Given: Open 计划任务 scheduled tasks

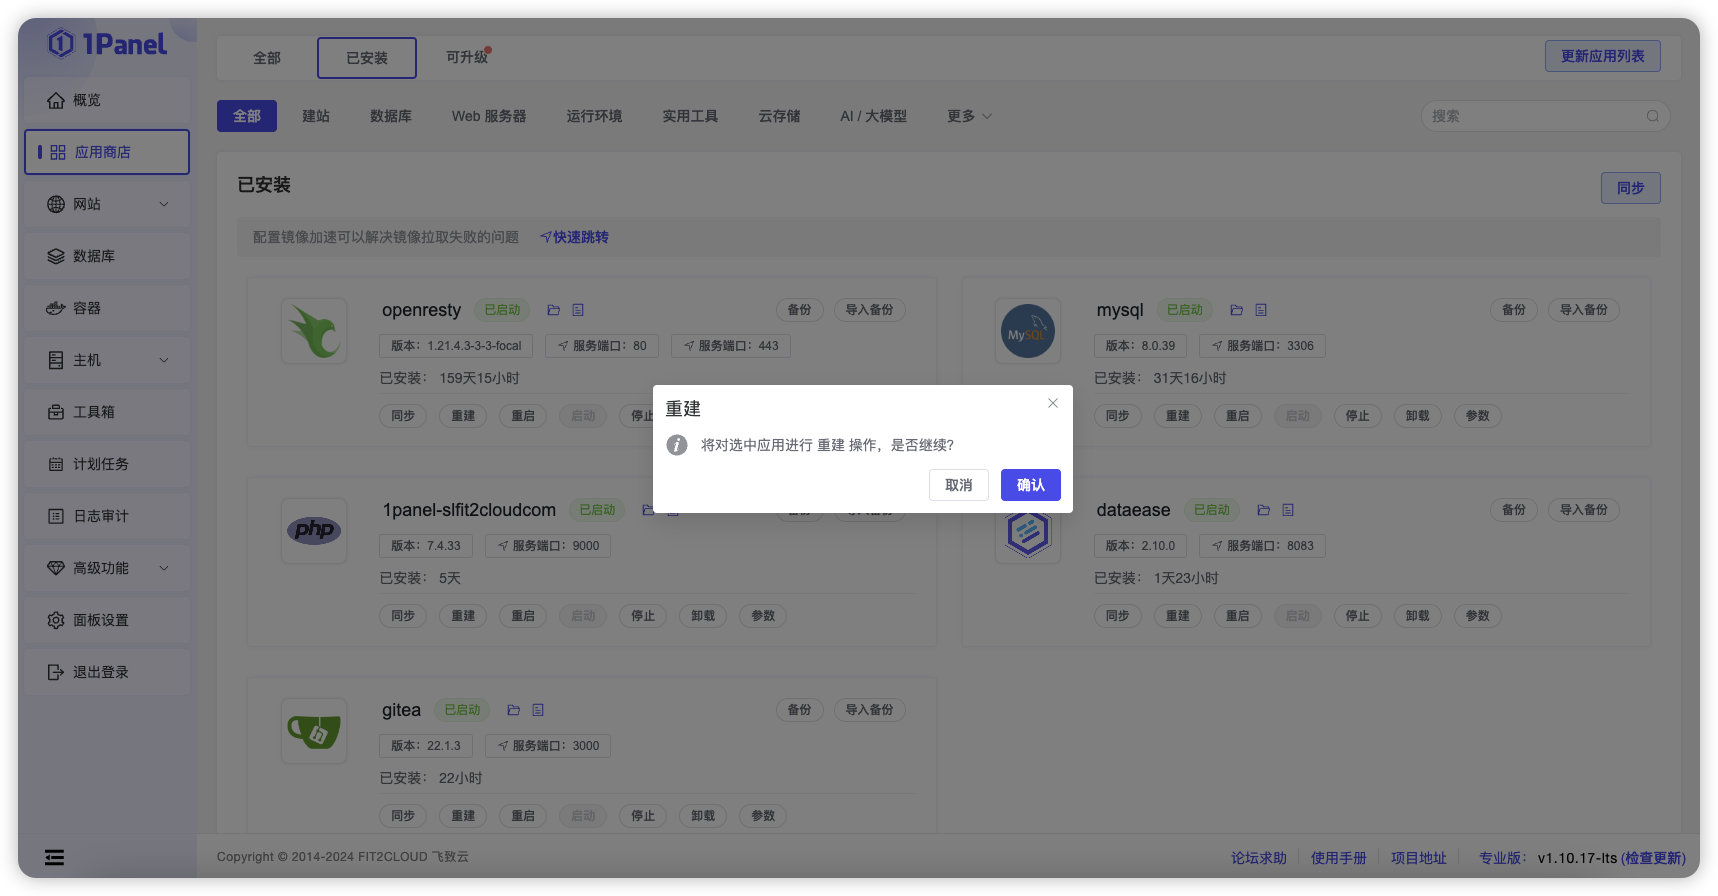Looking at the screenshot, I should point(107,464).
